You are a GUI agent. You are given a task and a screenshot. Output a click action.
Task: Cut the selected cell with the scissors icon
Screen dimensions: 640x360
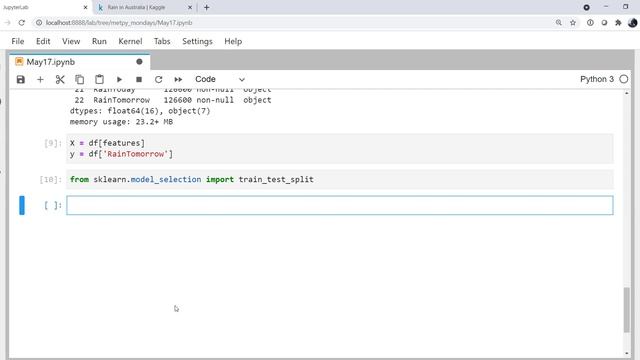pyautogui.click(x=60, y=79)
